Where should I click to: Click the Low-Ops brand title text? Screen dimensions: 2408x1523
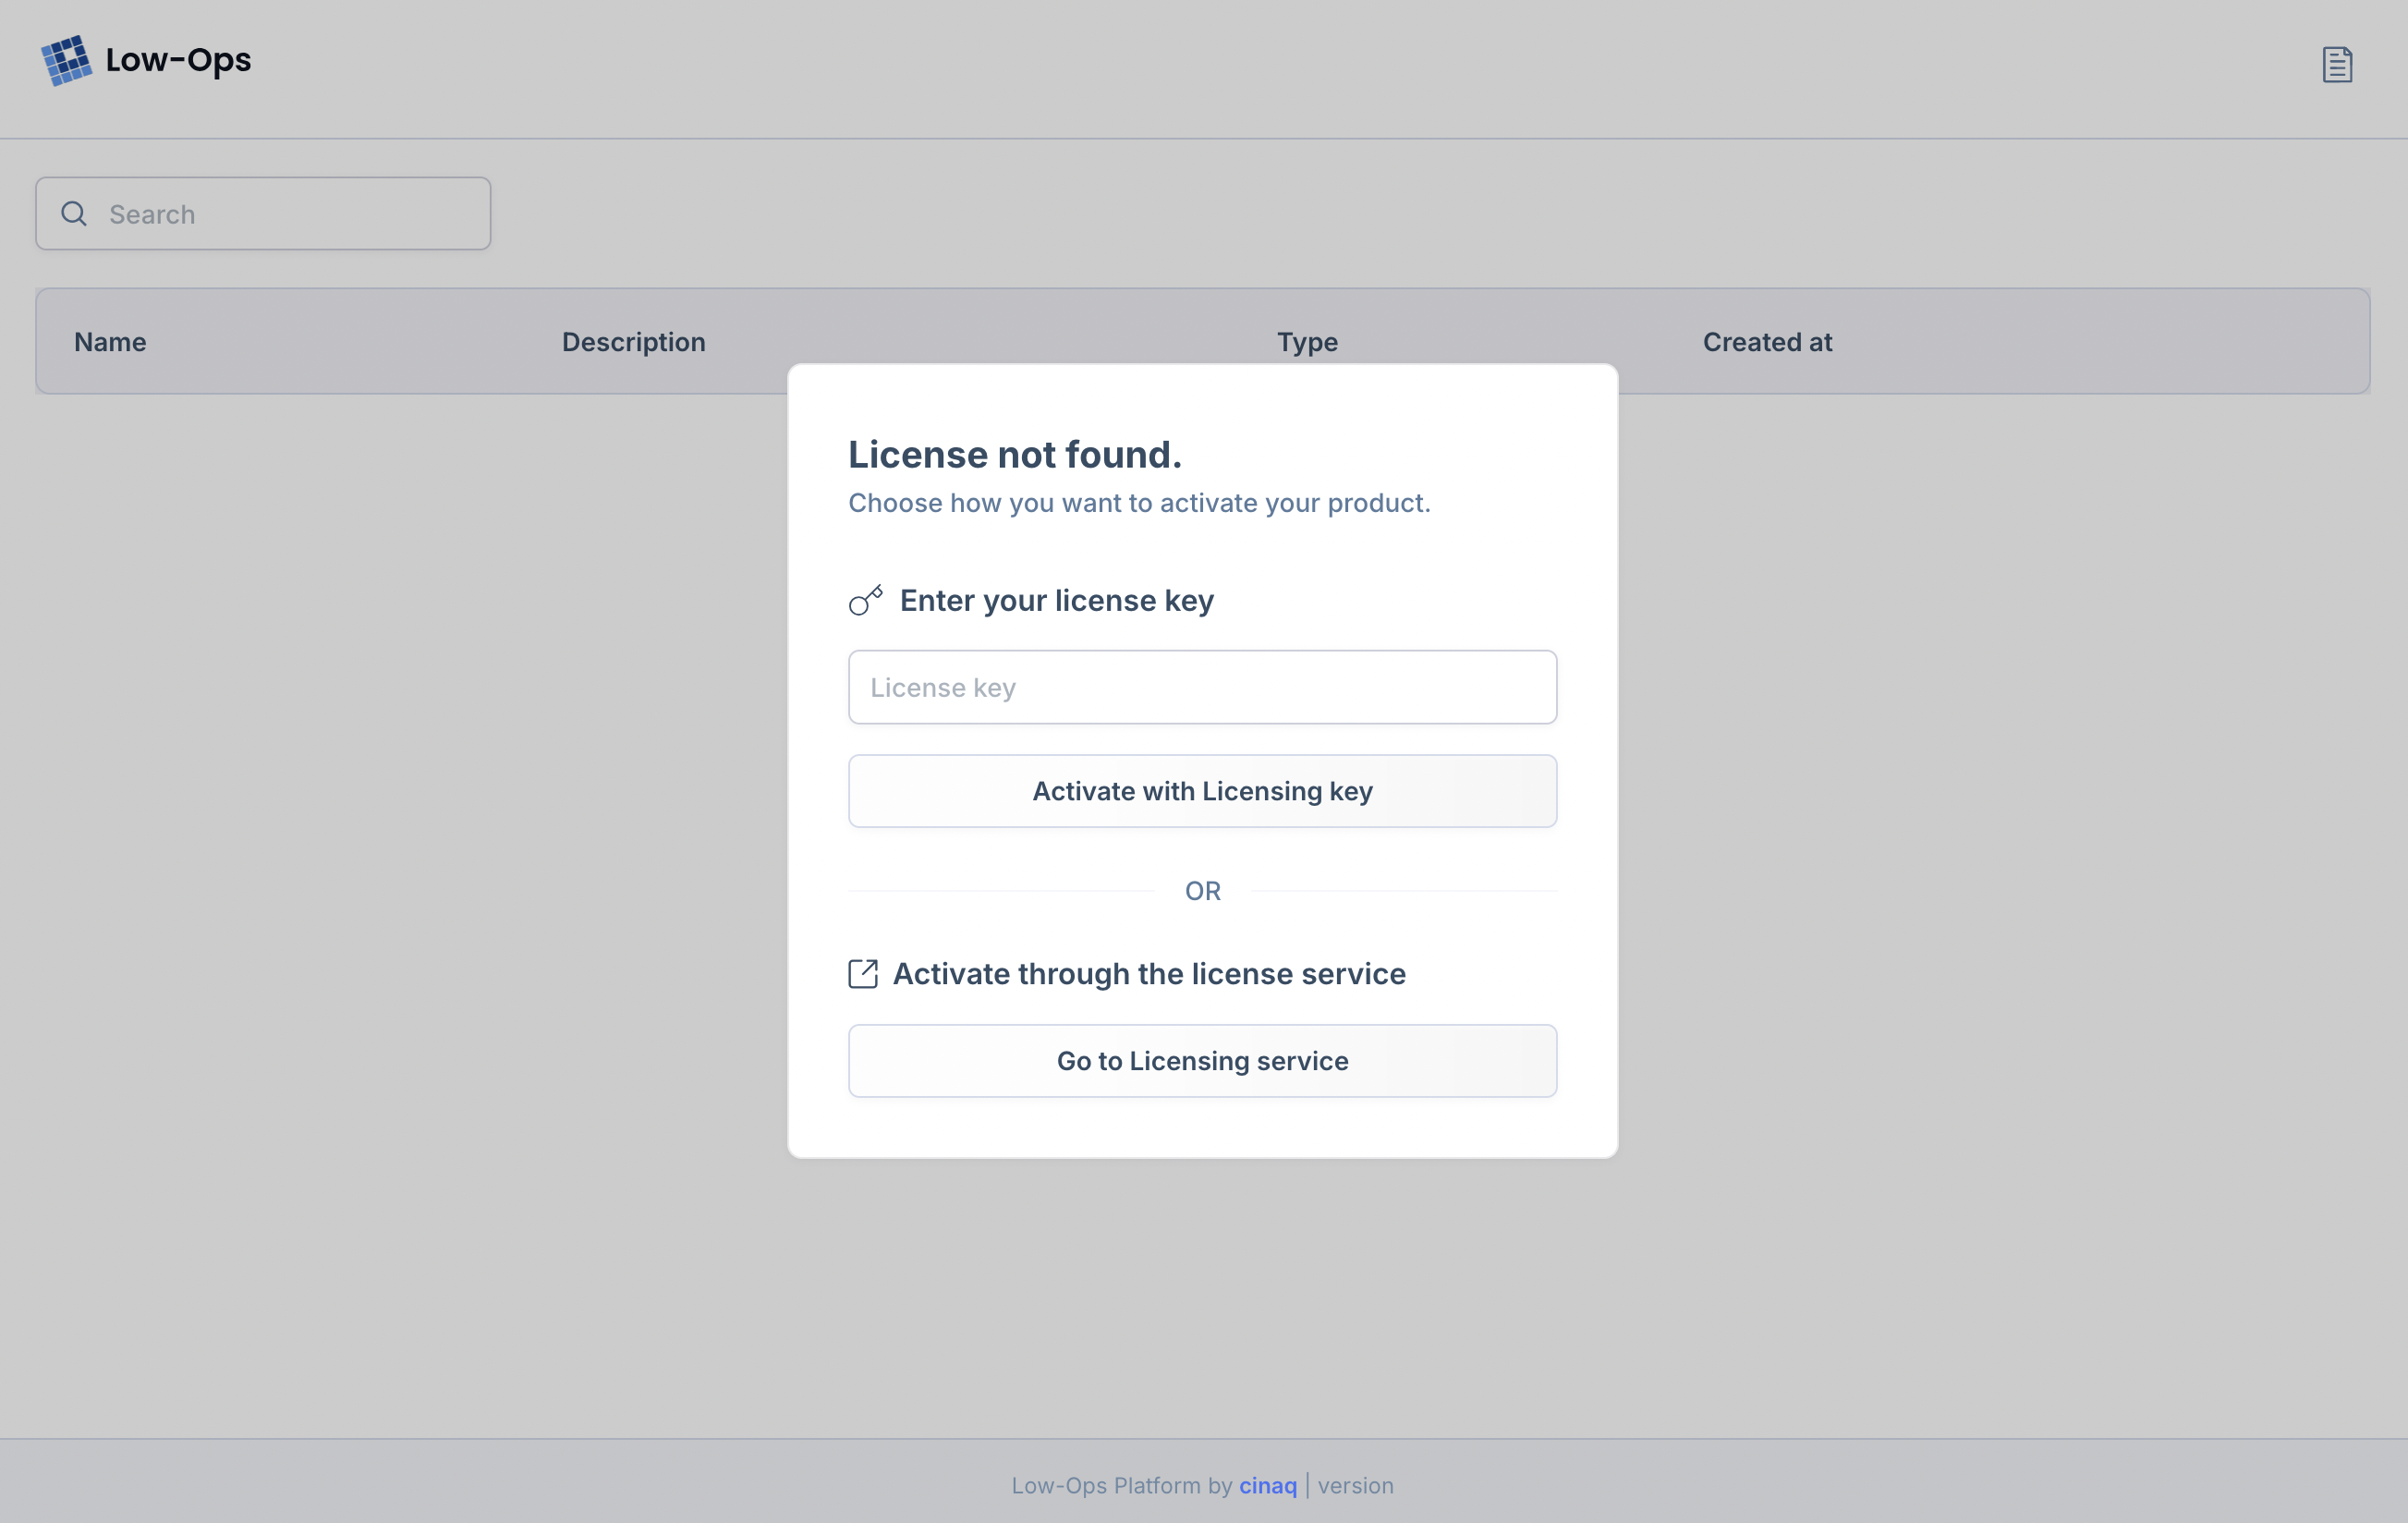[x=178, y=60]
